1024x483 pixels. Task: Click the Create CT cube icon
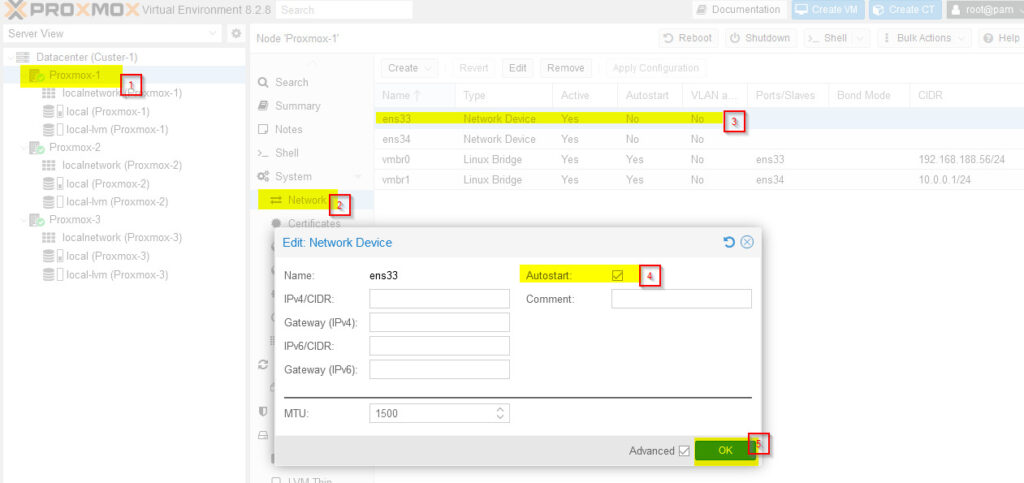point(879,10)
